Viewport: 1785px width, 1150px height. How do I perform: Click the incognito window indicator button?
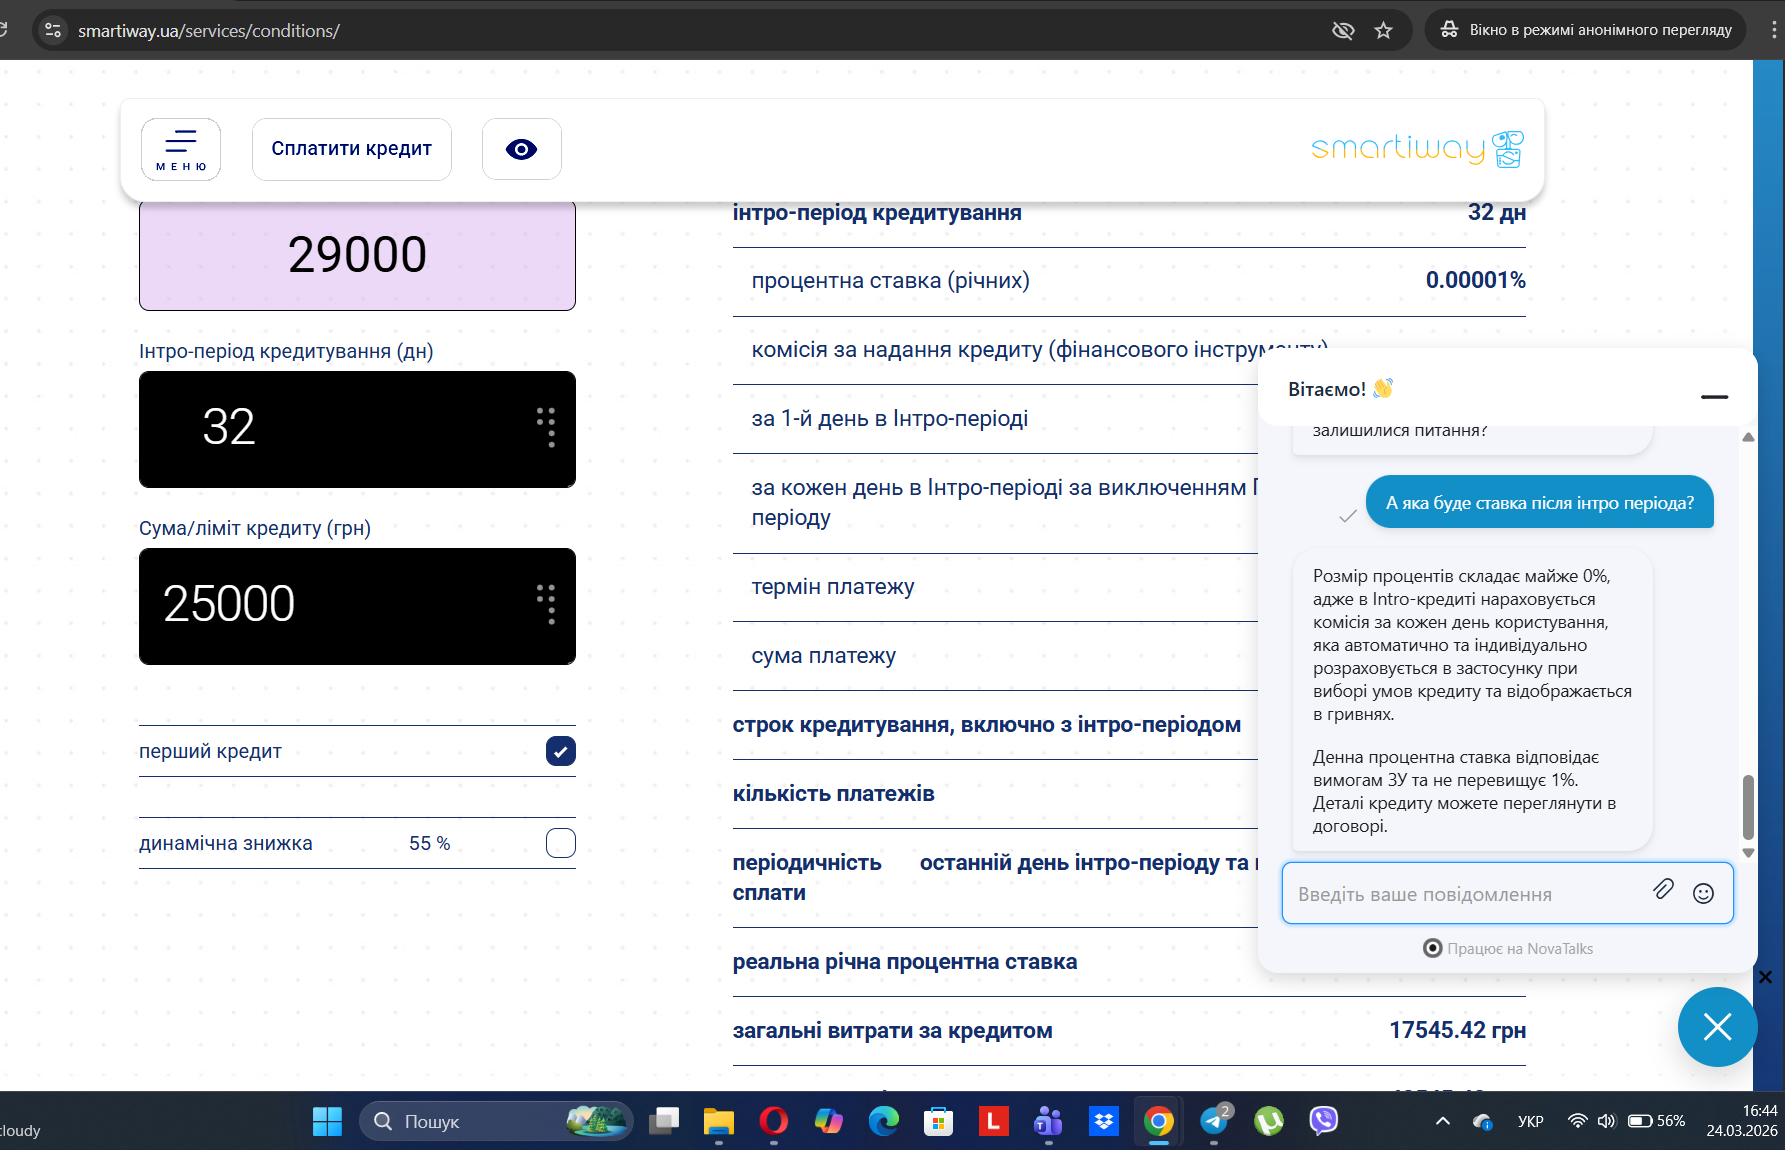click(x=1586, y=30)
